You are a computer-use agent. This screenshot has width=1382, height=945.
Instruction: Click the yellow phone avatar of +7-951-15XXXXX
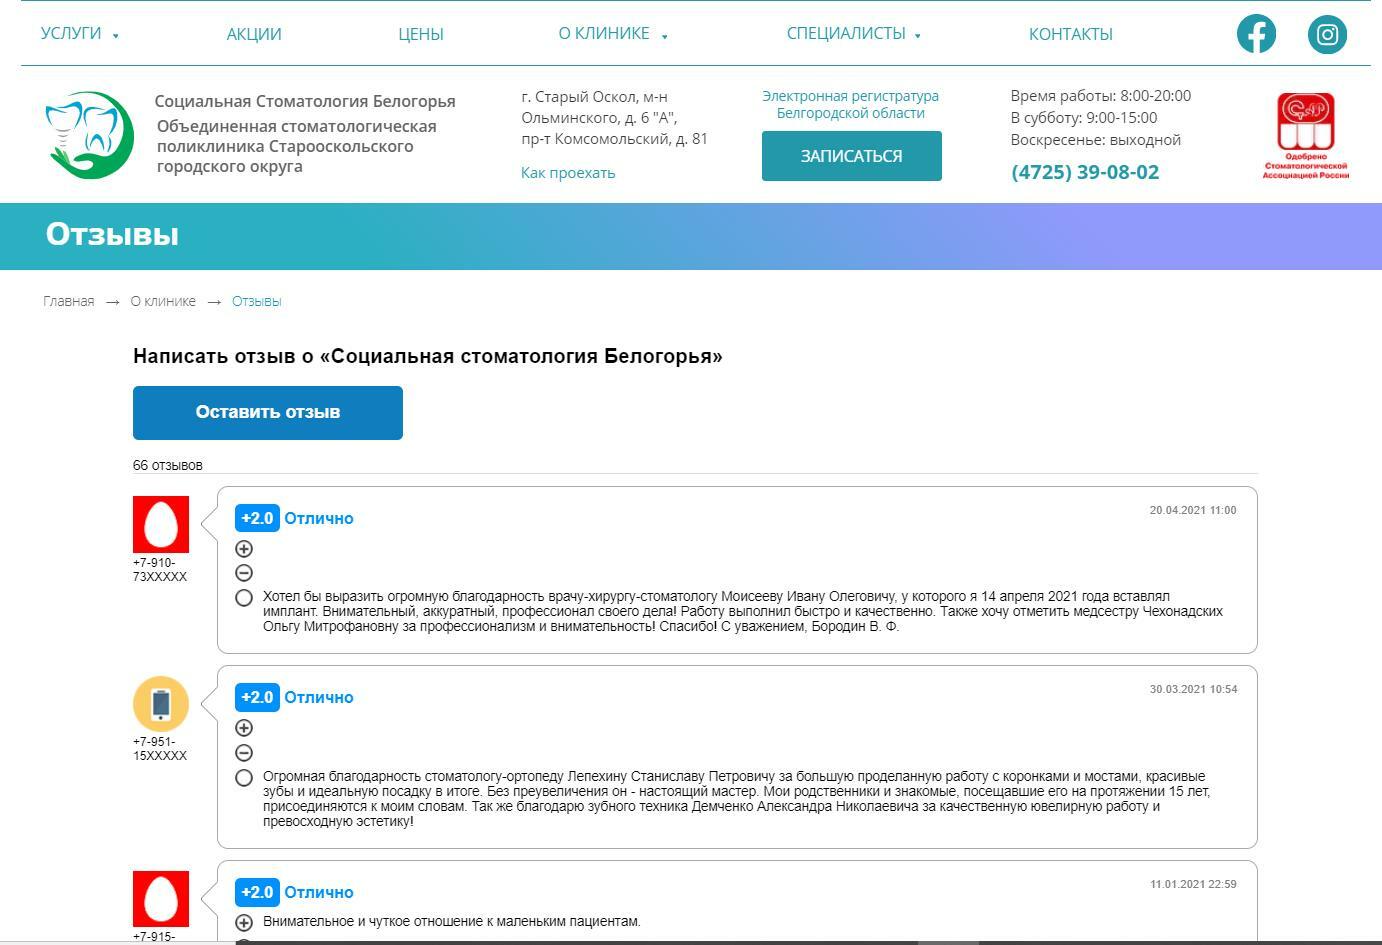(x=161, y=703)
